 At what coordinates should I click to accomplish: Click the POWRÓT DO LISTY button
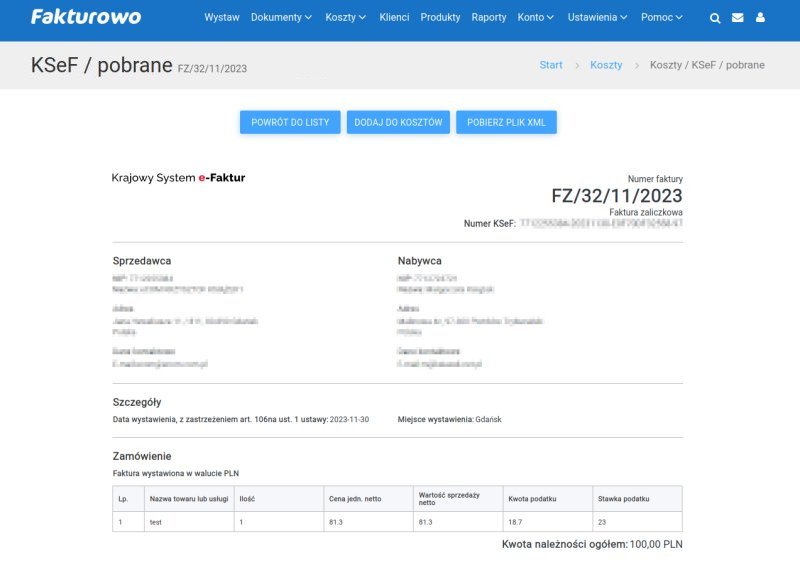[290, 122]
